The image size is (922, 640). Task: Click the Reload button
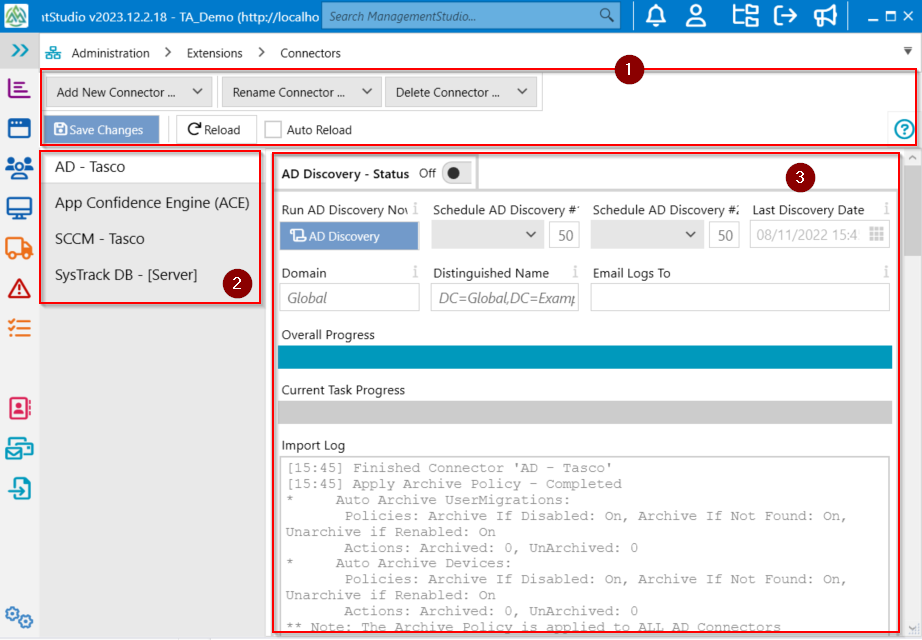tap(216, 129)
